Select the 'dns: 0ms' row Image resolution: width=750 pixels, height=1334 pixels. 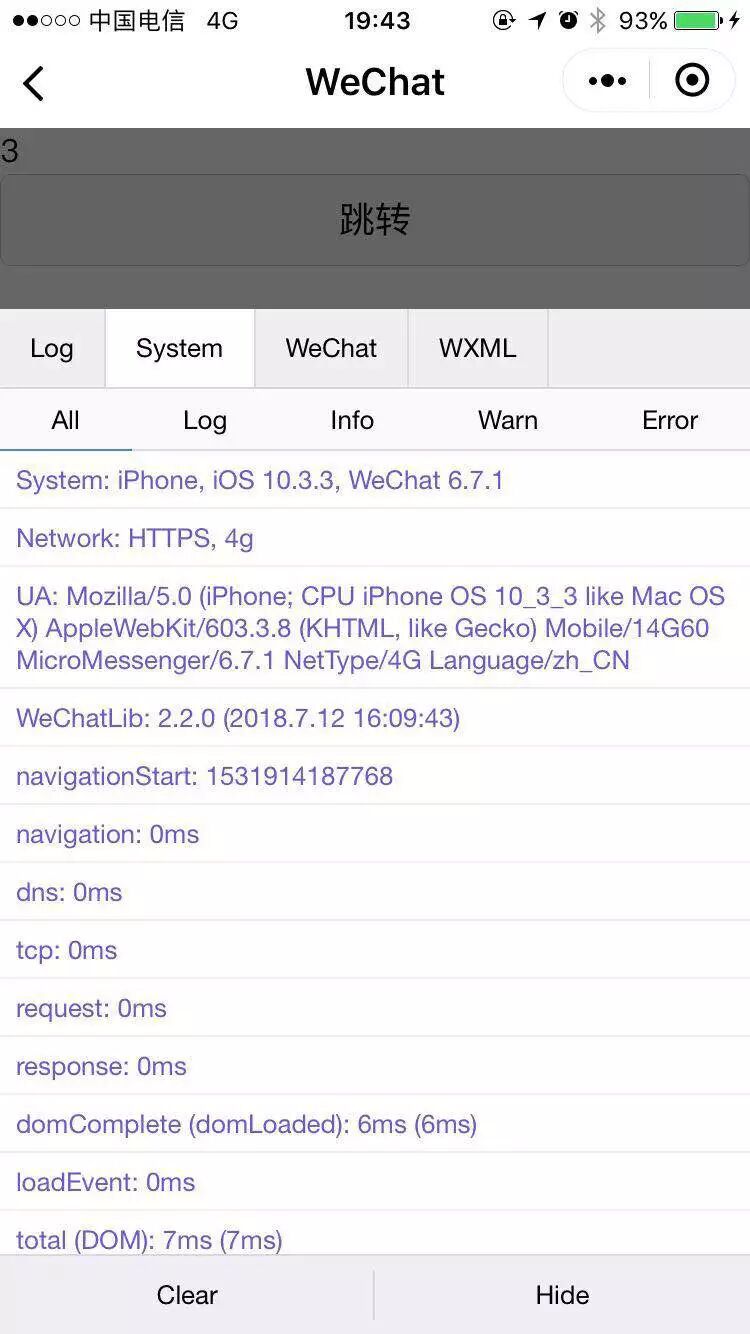click(375, 892)
